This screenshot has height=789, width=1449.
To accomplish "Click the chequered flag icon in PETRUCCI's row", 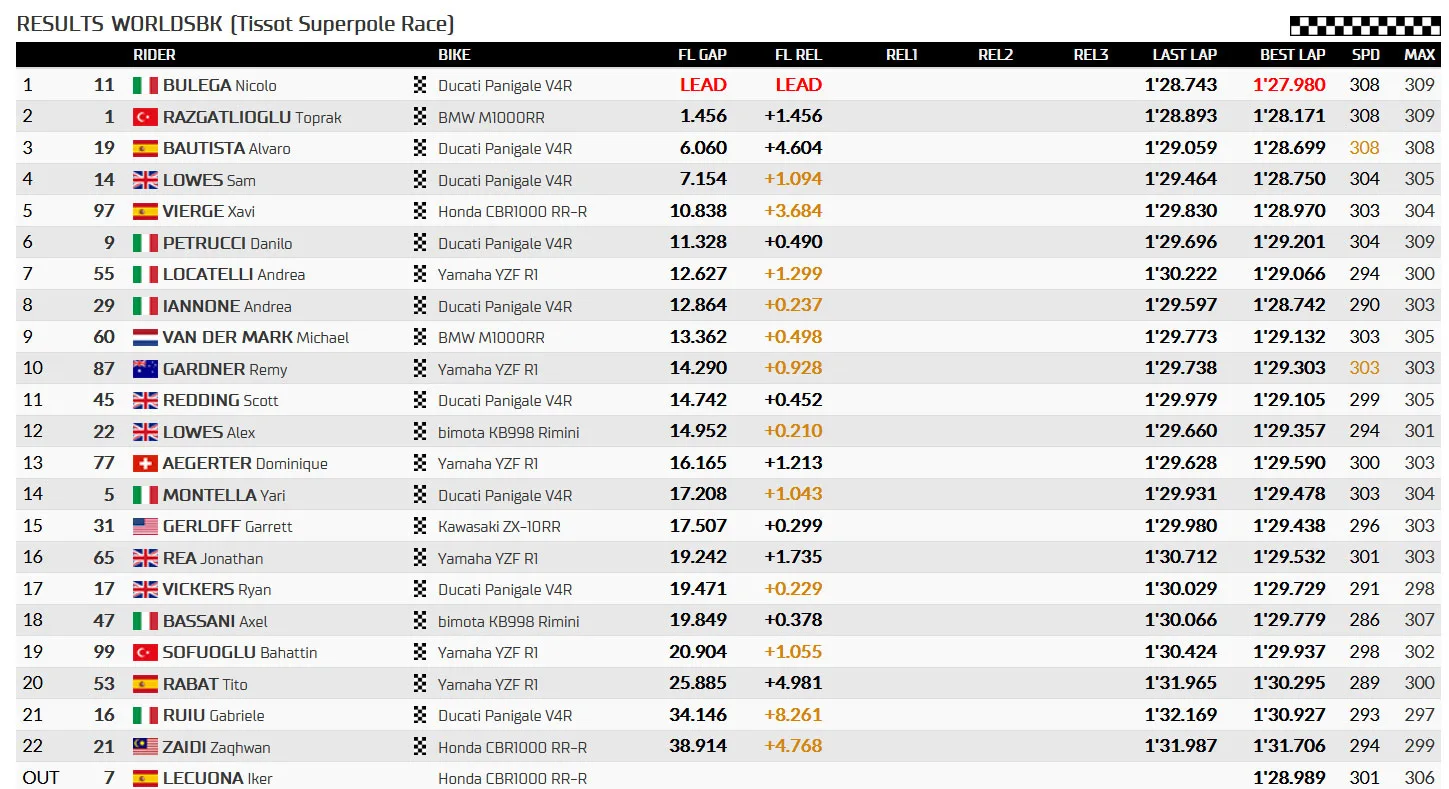I will pos(420,243).
